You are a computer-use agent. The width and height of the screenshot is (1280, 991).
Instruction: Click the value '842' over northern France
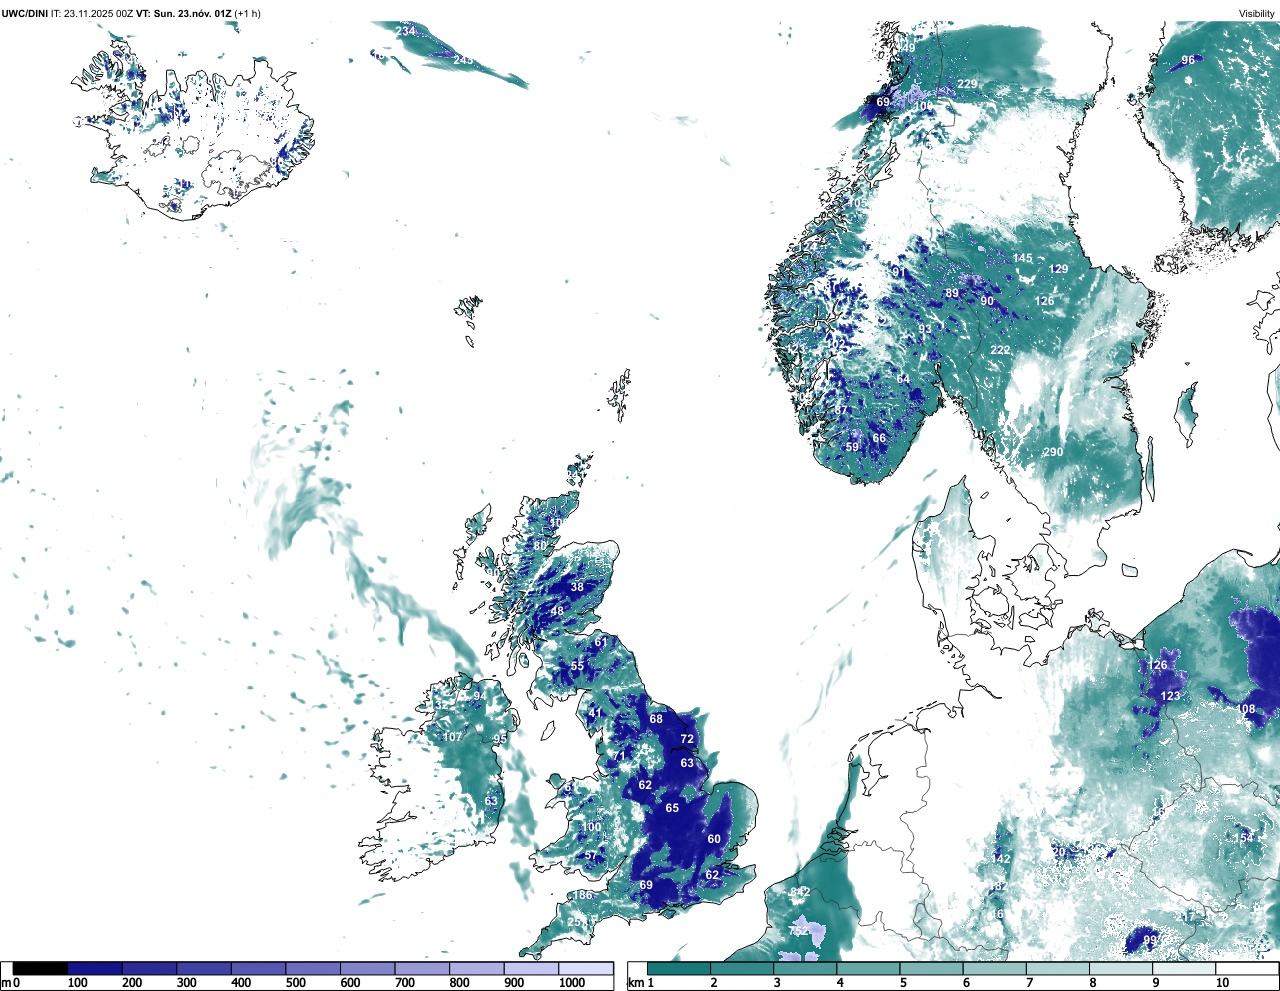tap(800, 892)
